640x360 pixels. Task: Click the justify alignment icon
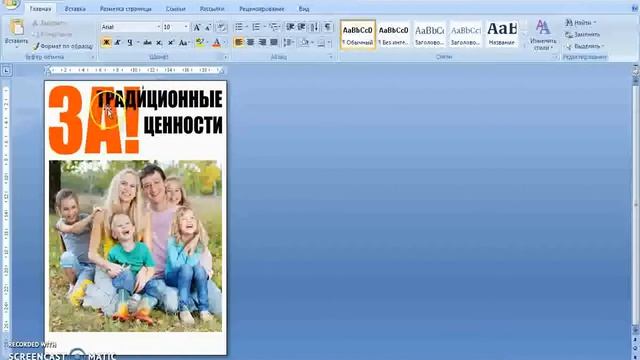pyautogui.click(x=274, y=42)
